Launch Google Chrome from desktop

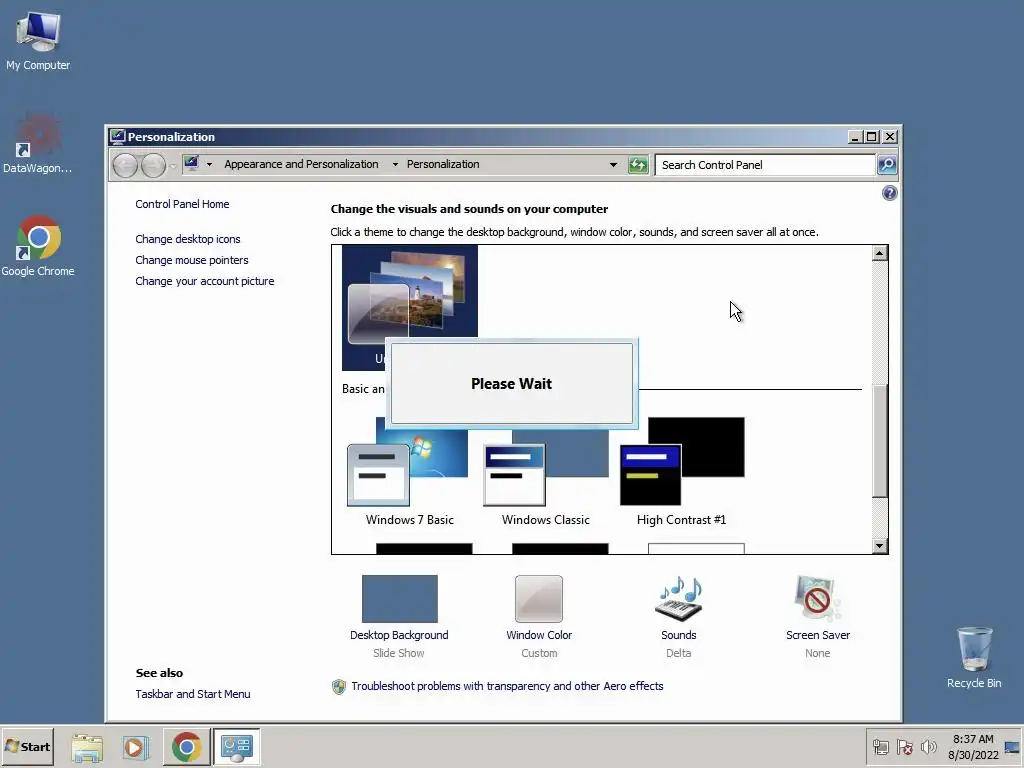tap(37, 246)
